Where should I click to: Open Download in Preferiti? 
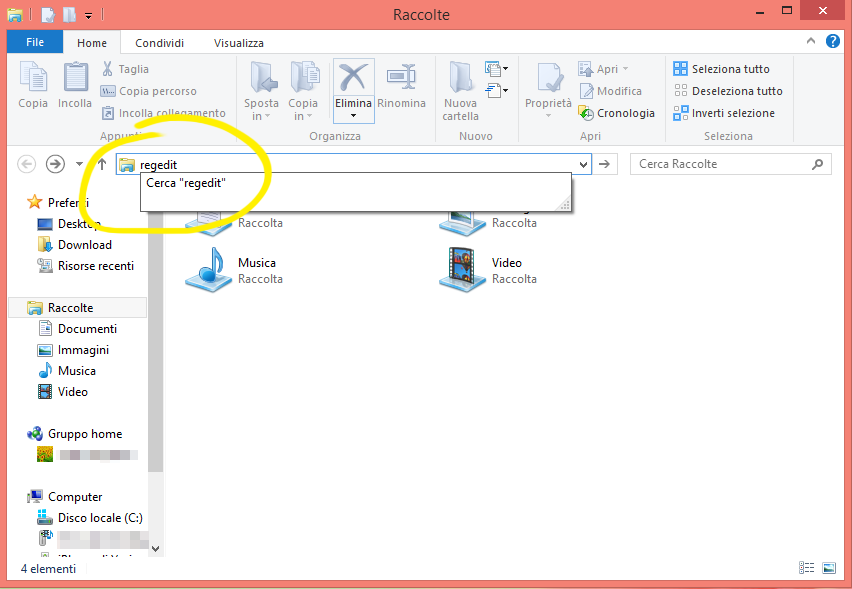[85, 245]
